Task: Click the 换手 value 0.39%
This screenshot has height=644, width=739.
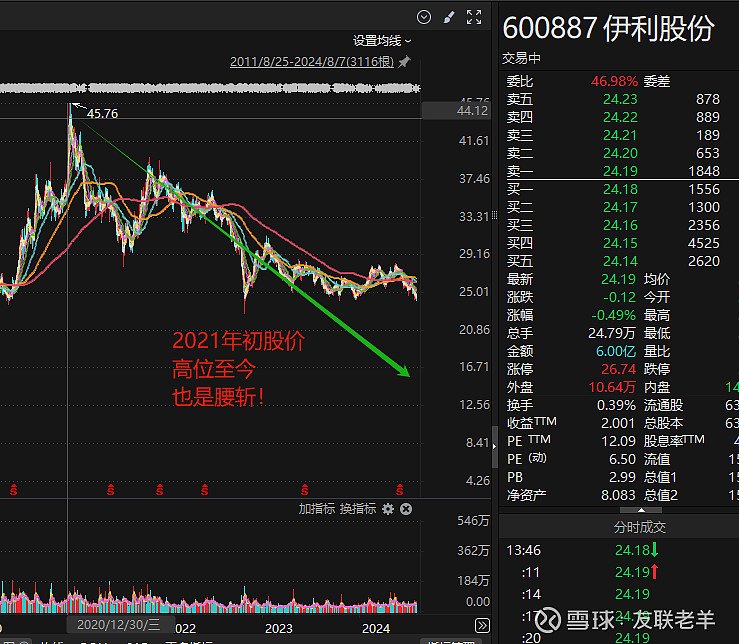Action: point(616,405)
